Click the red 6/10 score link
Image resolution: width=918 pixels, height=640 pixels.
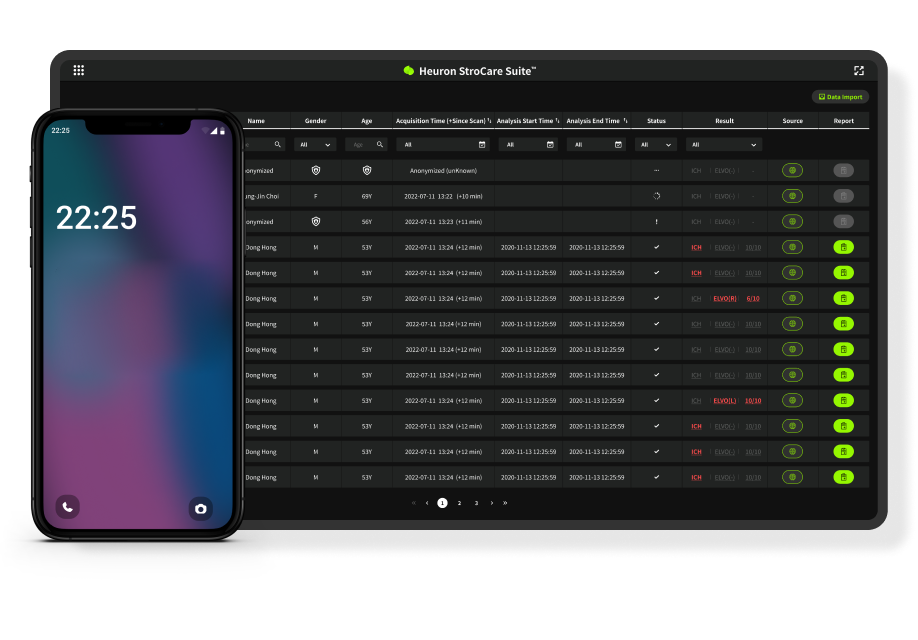(753, 299)
